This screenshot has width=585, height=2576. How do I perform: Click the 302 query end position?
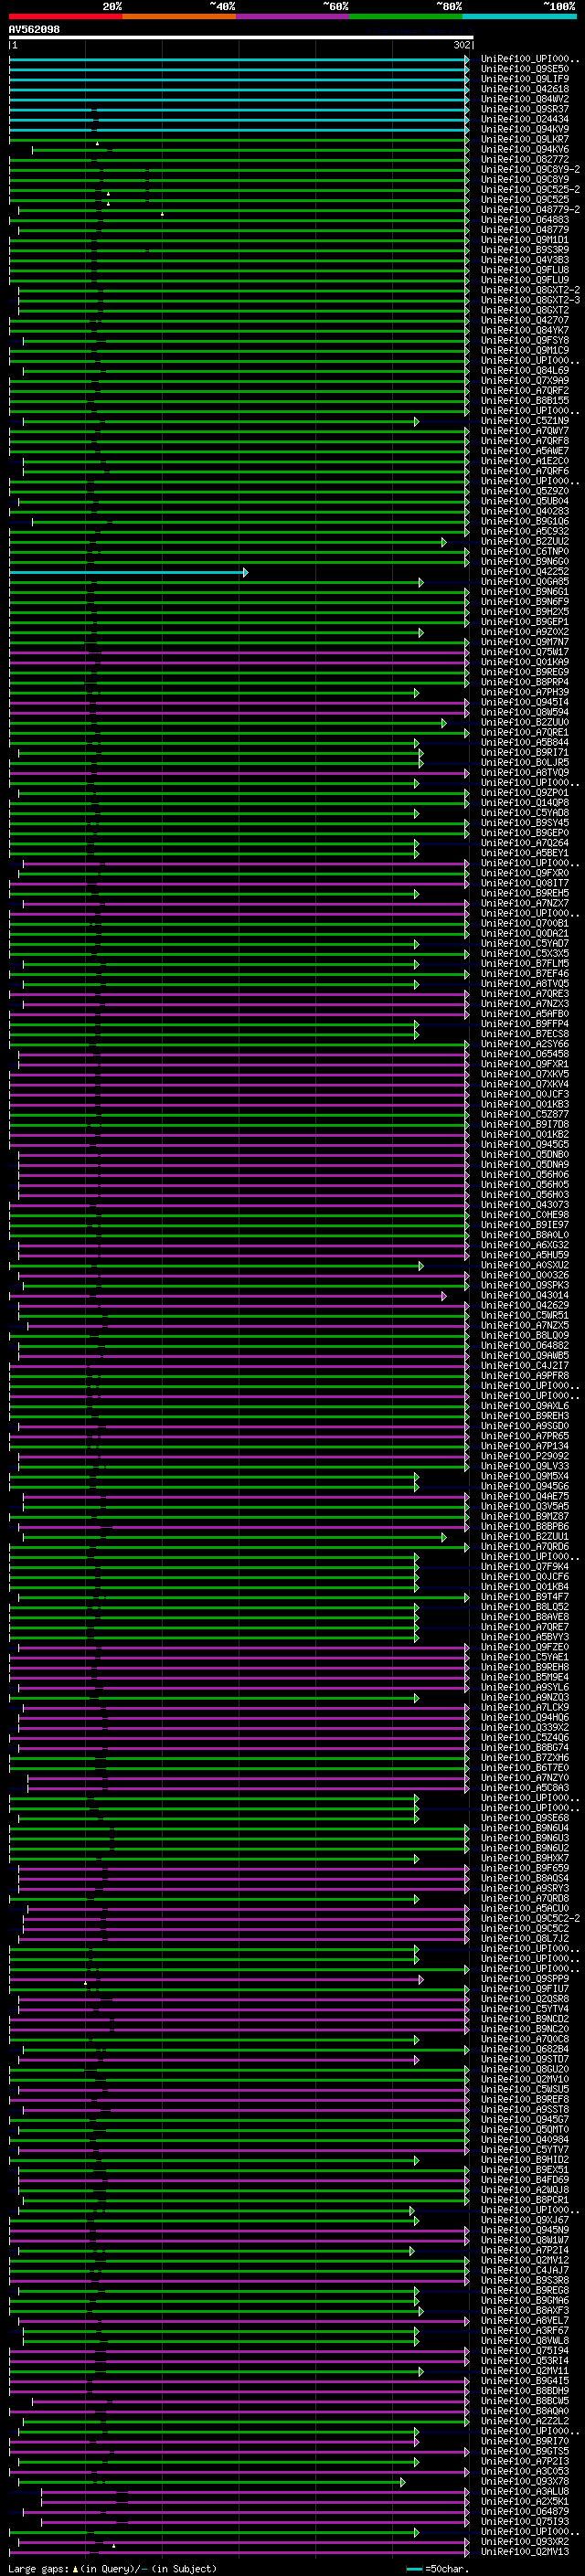462,45
